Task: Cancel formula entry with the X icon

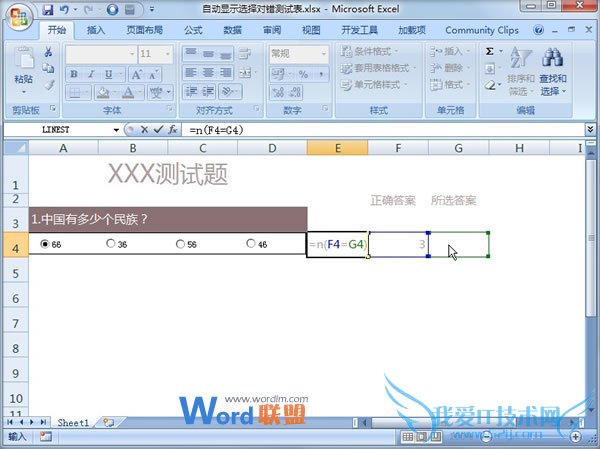Action: (x=144, y=130)
